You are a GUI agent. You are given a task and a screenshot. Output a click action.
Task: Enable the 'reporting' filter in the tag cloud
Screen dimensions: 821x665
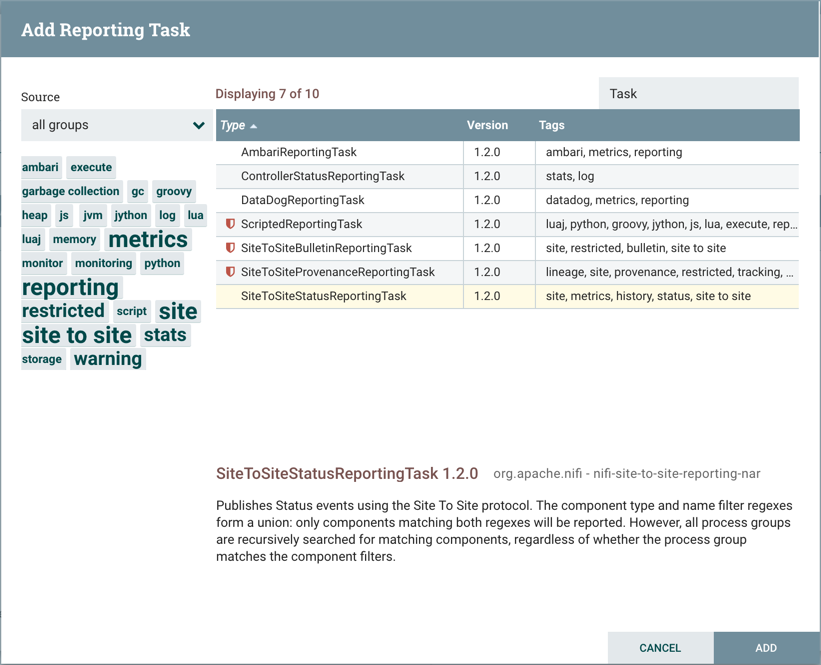click(70, 287)
